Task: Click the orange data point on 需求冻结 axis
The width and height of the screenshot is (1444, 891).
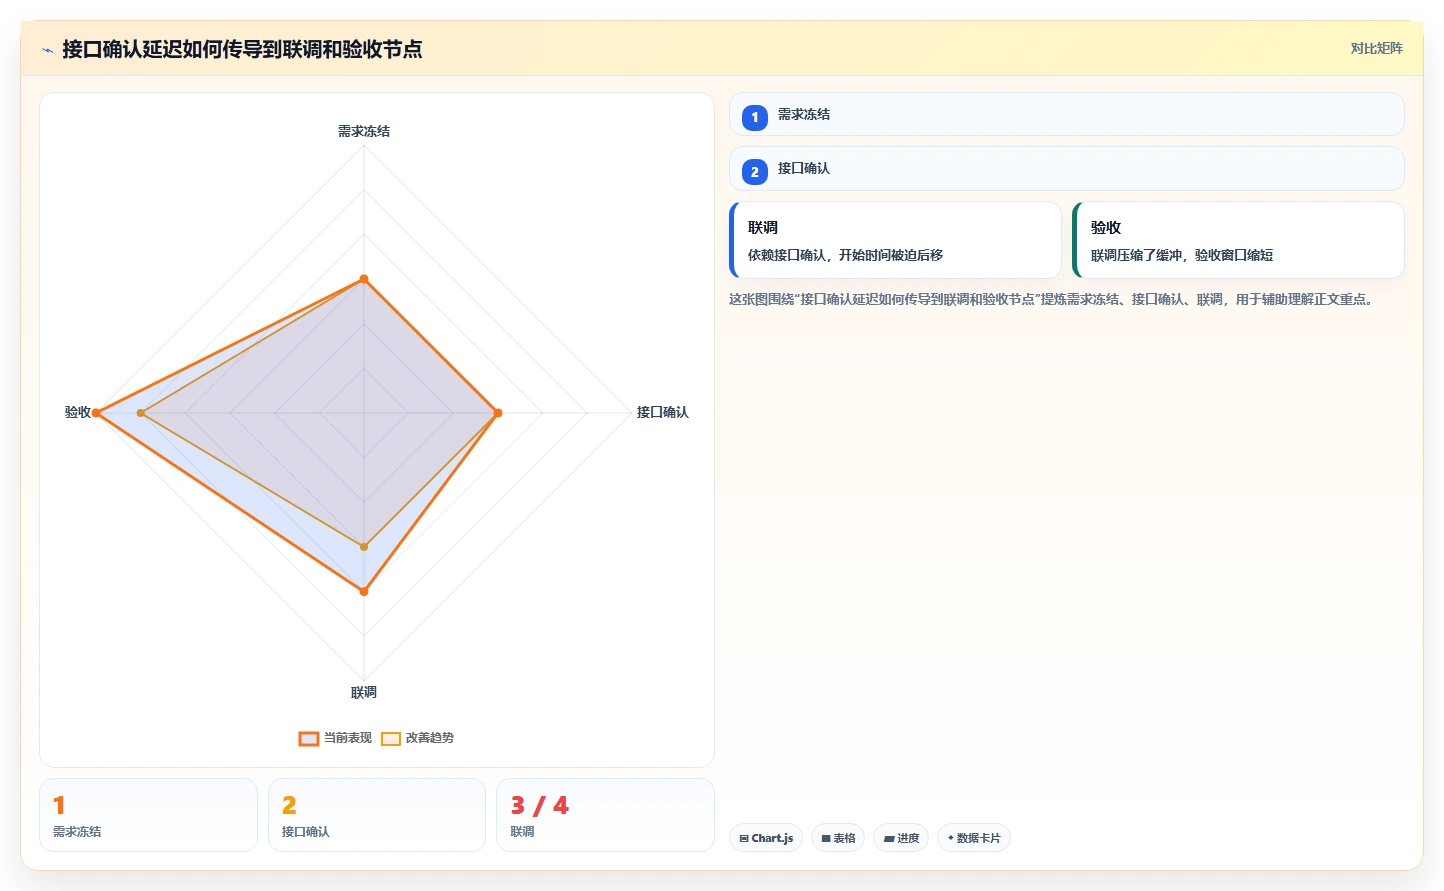Action: point(364,279)
